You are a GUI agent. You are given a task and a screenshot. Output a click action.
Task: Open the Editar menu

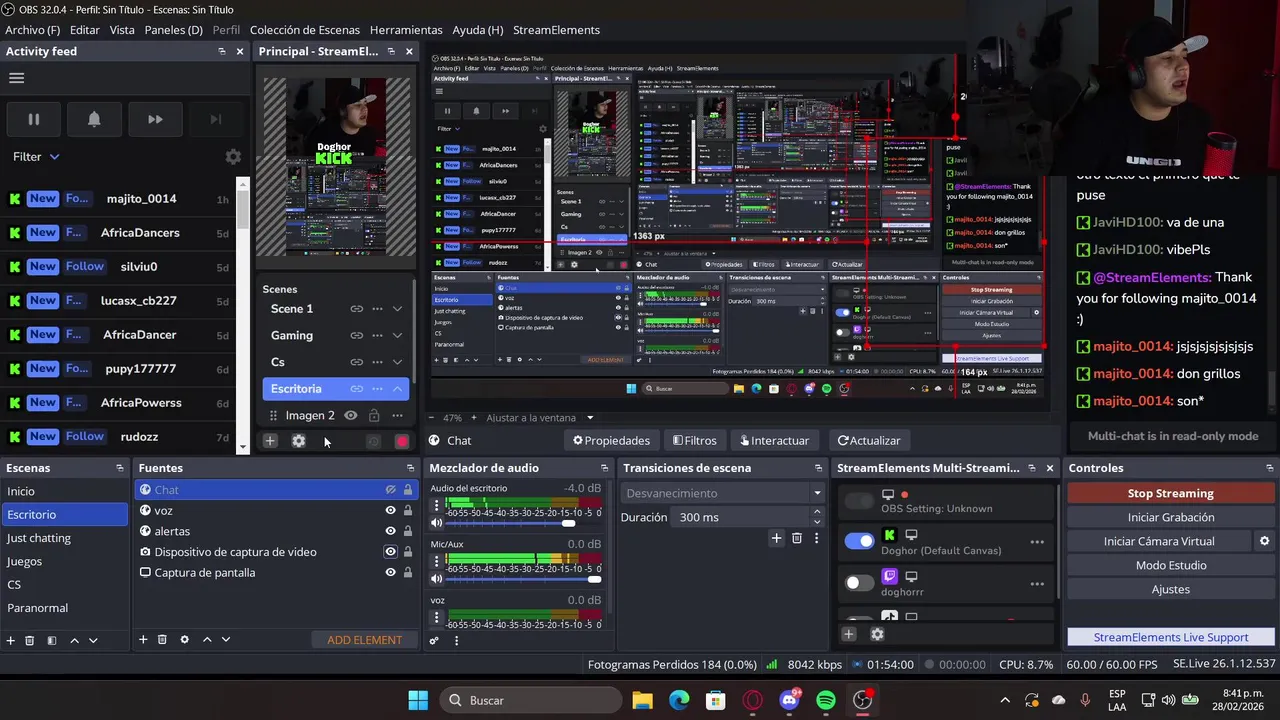pos(84,30)
